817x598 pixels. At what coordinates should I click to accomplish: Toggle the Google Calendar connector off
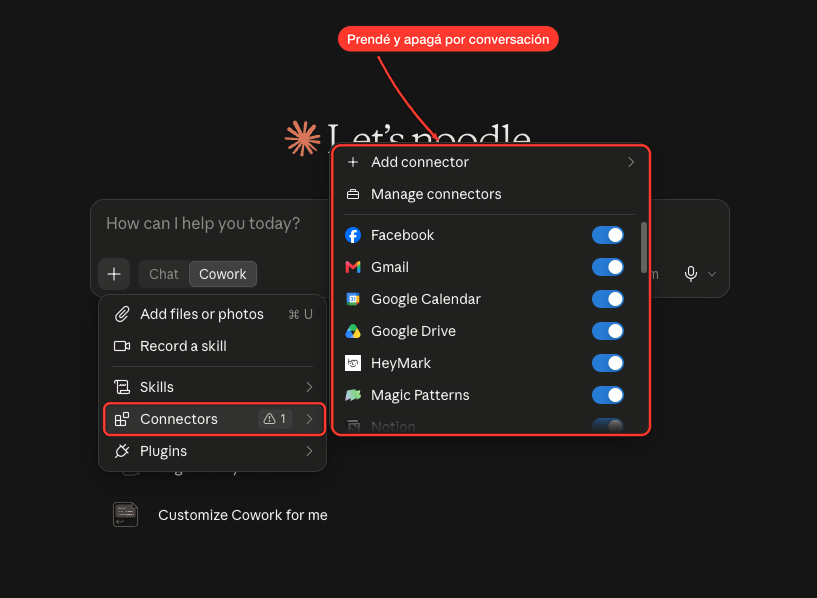(608, 299)
